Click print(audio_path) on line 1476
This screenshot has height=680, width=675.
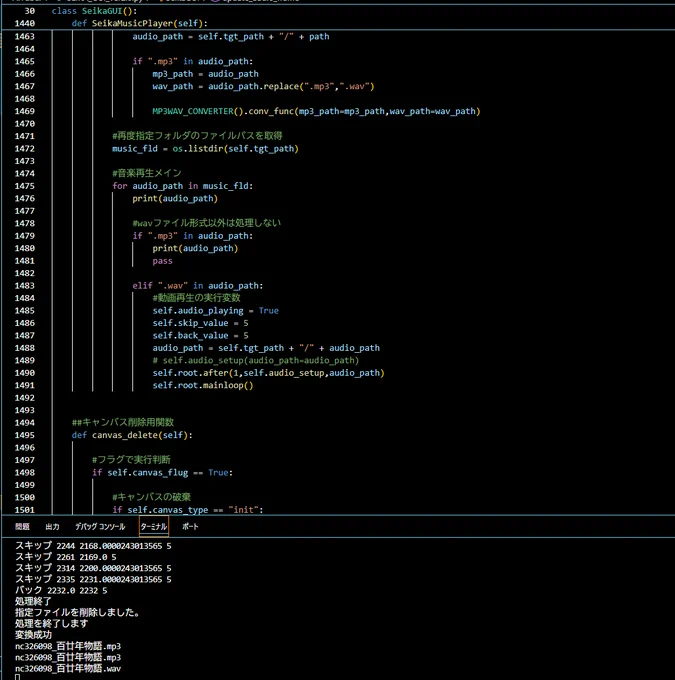click(x=175, y=198)
